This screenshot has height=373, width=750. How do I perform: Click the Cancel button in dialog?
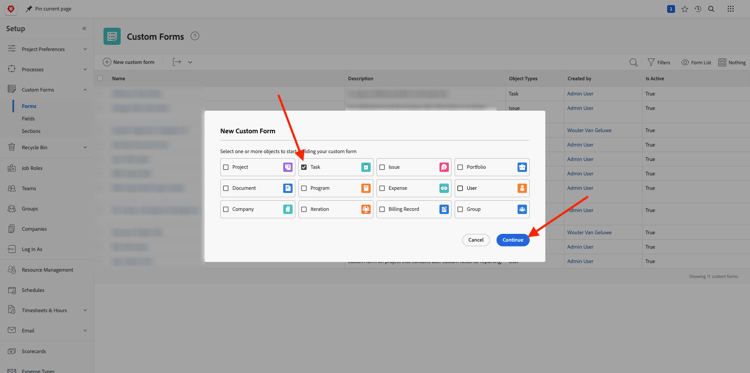tap(476, 240)
